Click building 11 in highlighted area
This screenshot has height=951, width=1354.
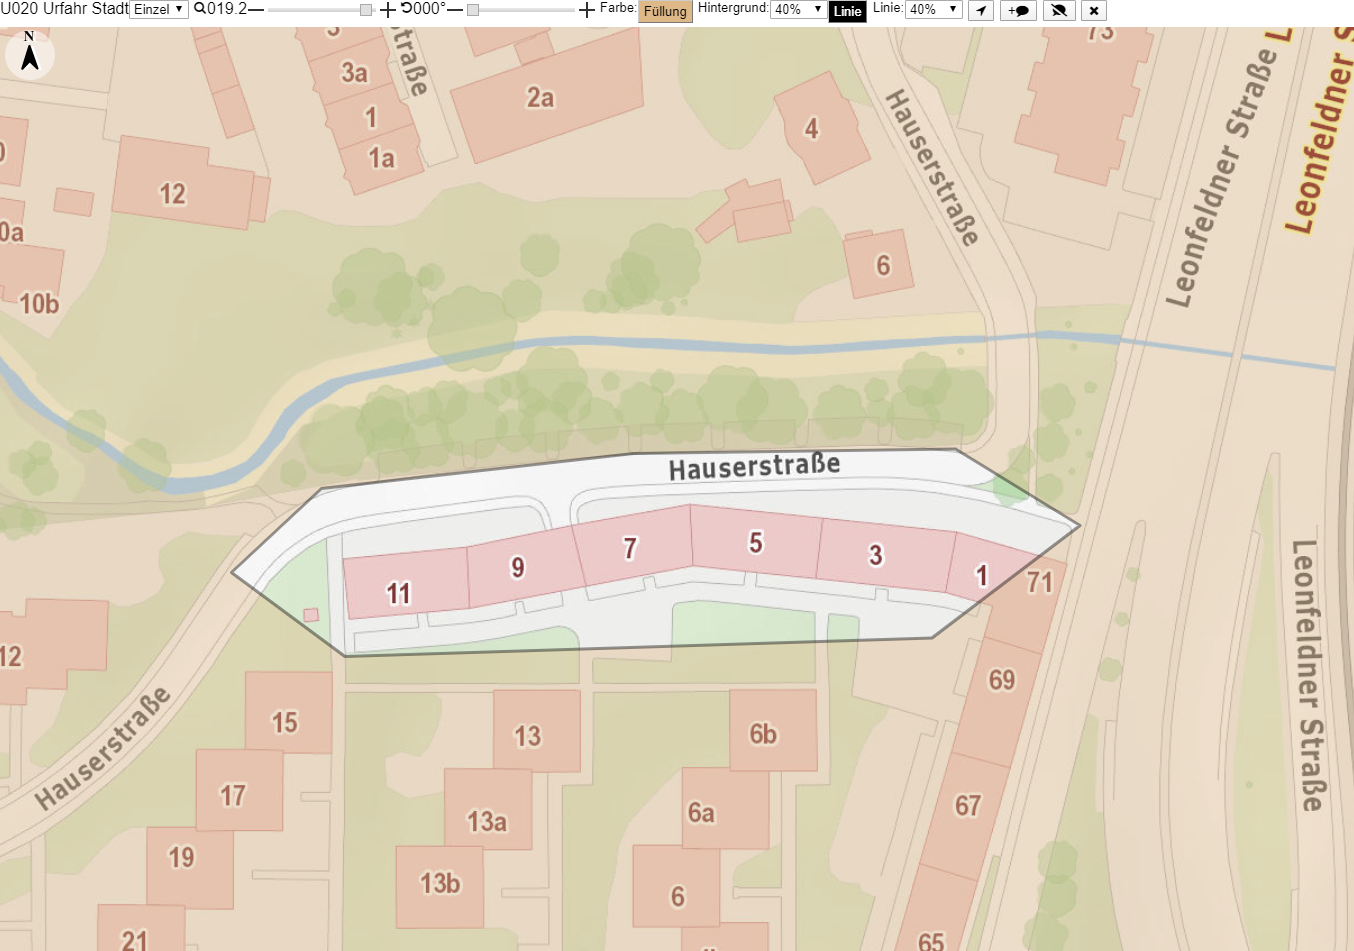(x=399, y=594)
